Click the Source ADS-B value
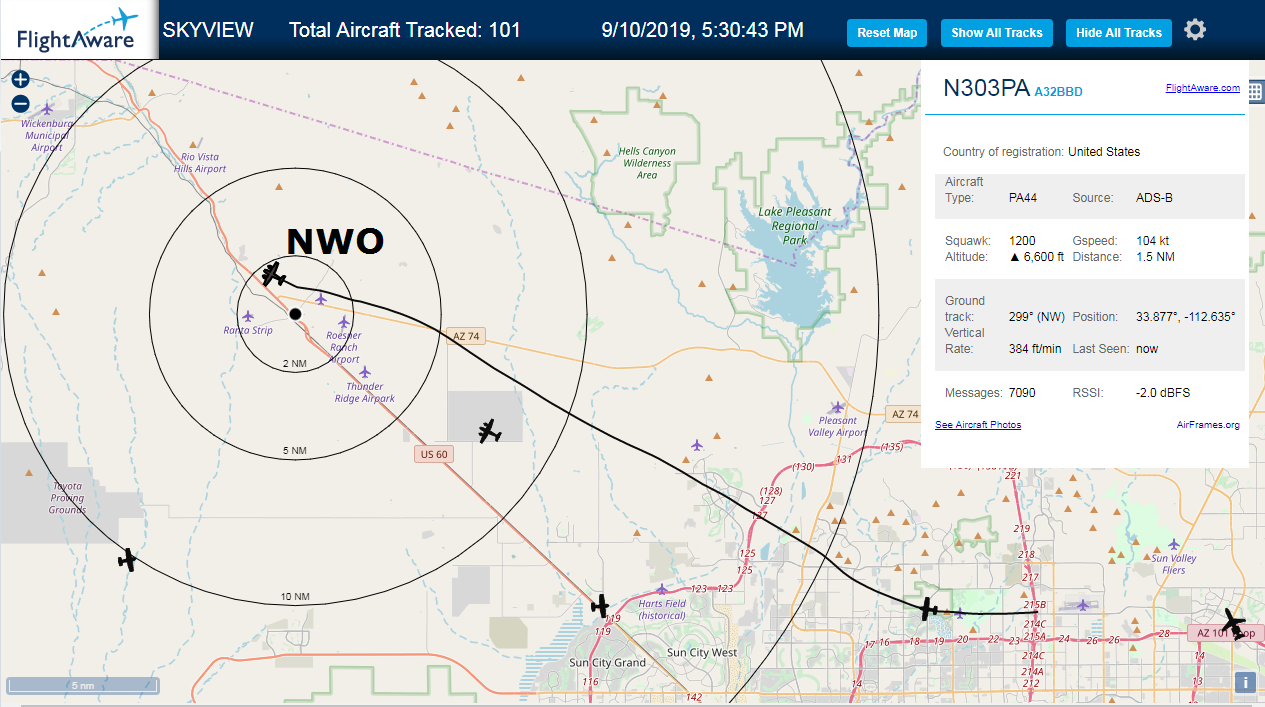Image resolution: width=1265 pixels, height=707 pixels. (x=1154, y=198)
